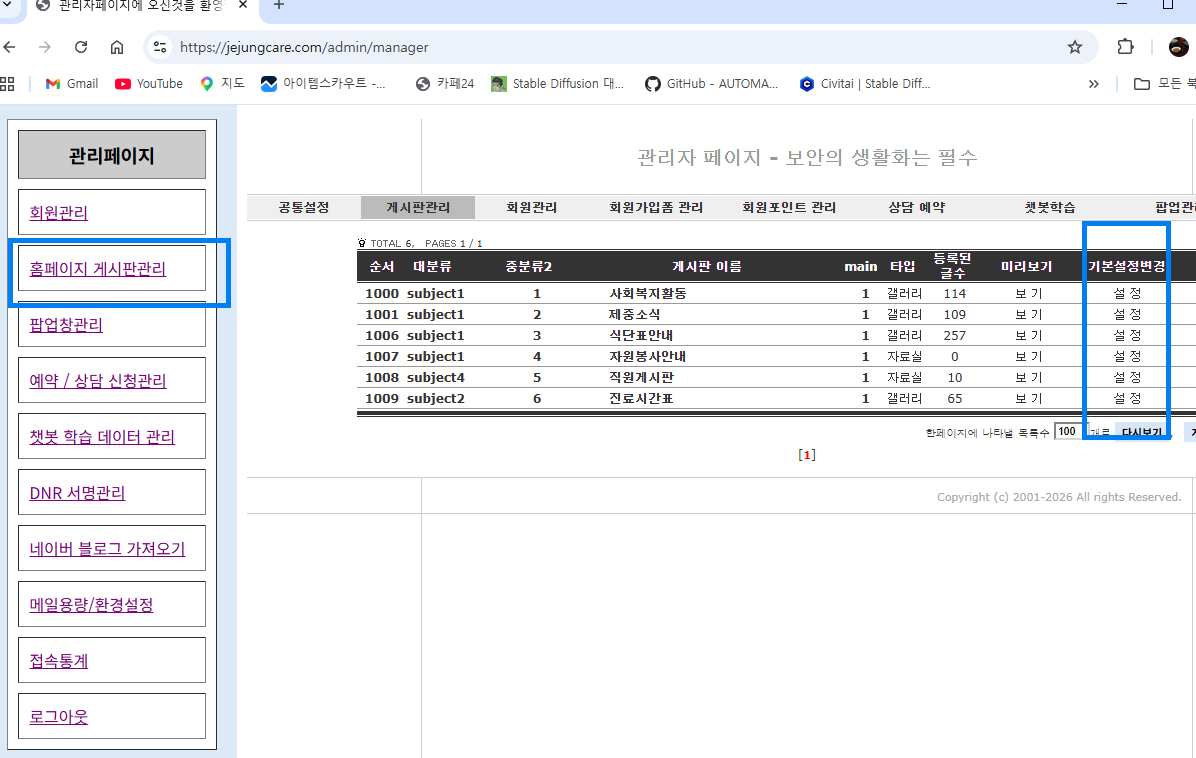Open a new tab with plus icon
The image size is (1196, 758).
[x=279, y=5]
